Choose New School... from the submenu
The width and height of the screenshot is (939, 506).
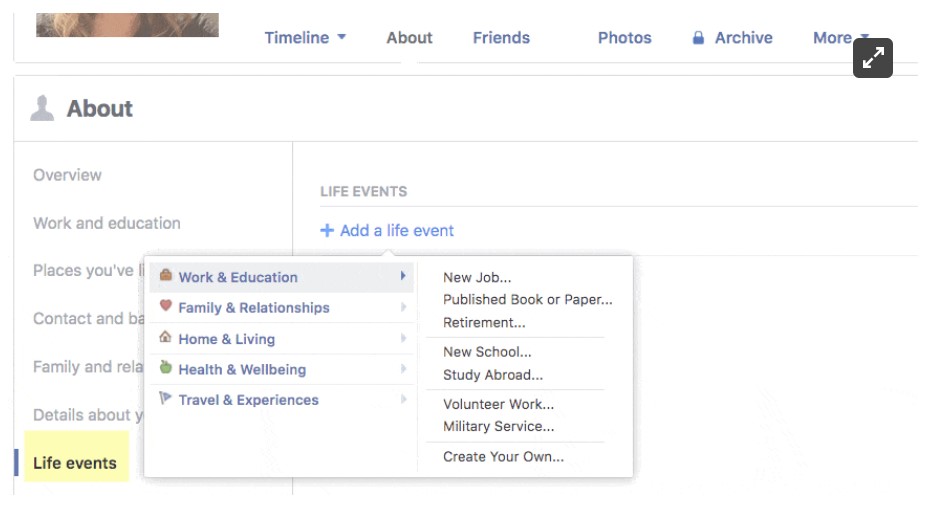[x=487, y=352]
